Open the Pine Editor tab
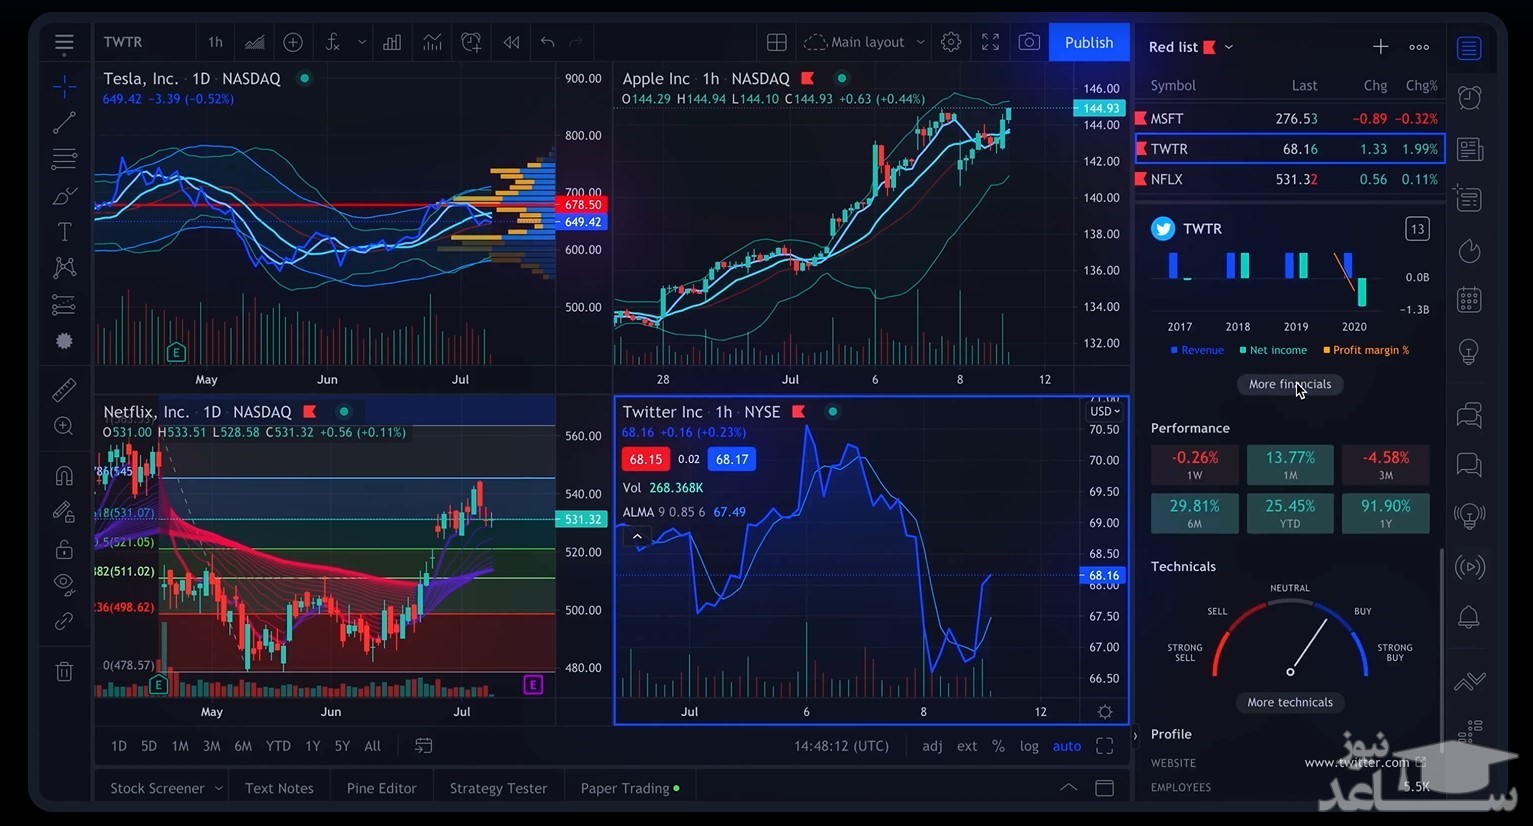The height and width of the screenshot is (826, 1533). pos(381,788)
